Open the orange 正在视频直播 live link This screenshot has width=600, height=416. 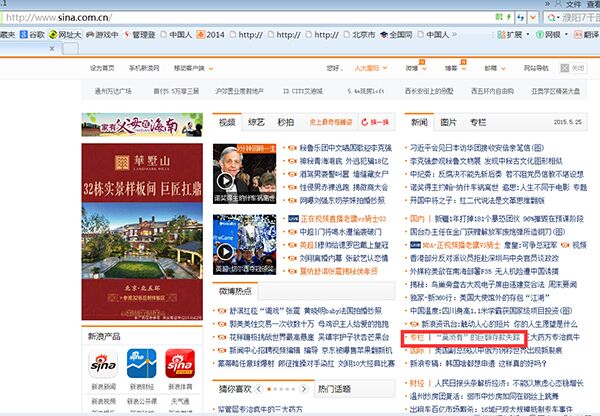pos(343,219)
